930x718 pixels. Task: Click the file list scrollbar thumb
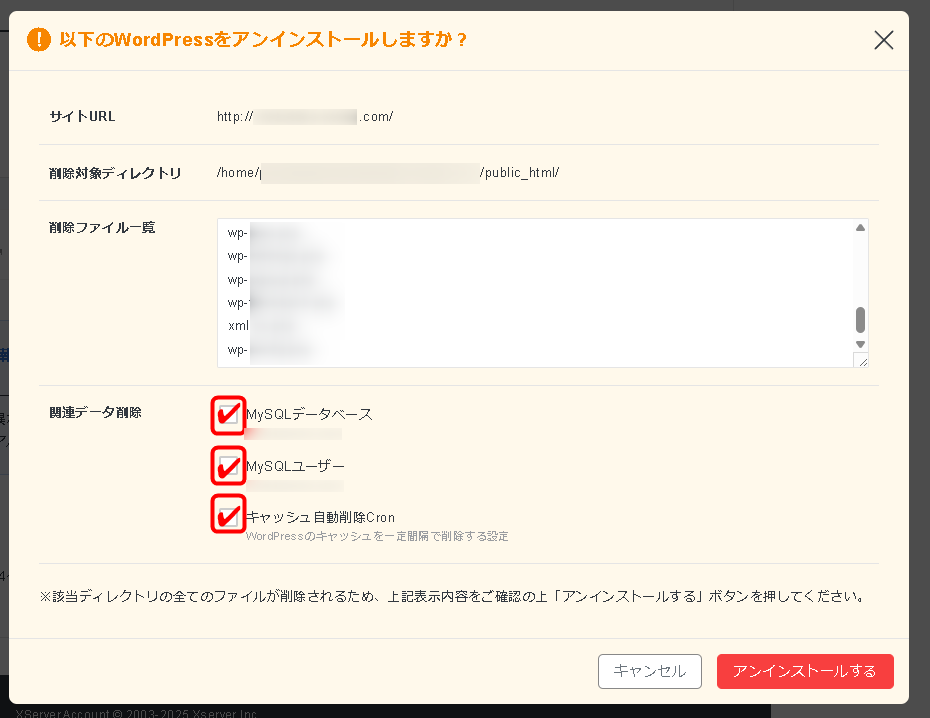pyautogui.click(x=860, y=320)
